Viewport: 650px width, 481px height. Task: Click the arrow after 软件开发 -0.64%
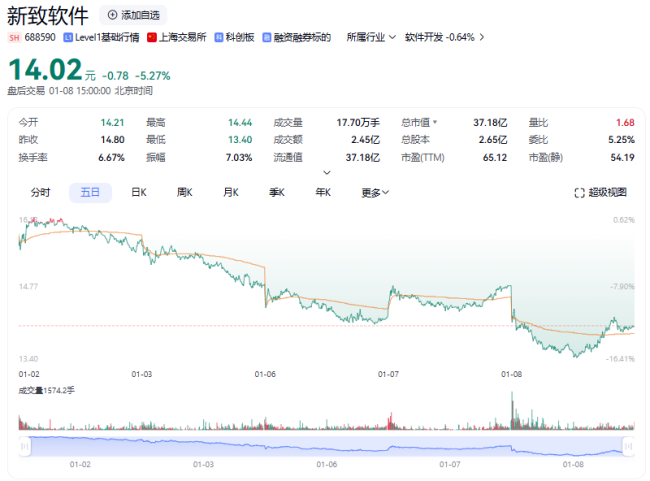pyautogui.click(x=482, y=37)
